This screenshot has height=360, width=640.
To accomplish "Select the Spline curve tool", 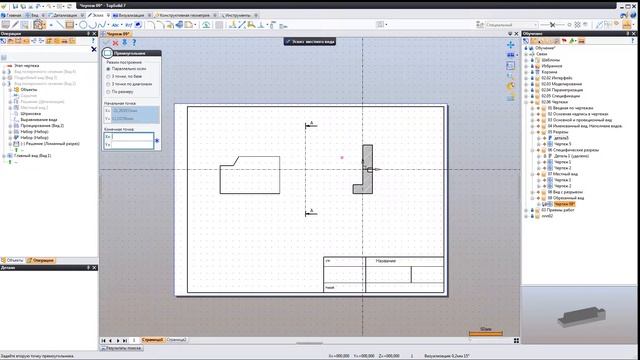I will [102, 25].
